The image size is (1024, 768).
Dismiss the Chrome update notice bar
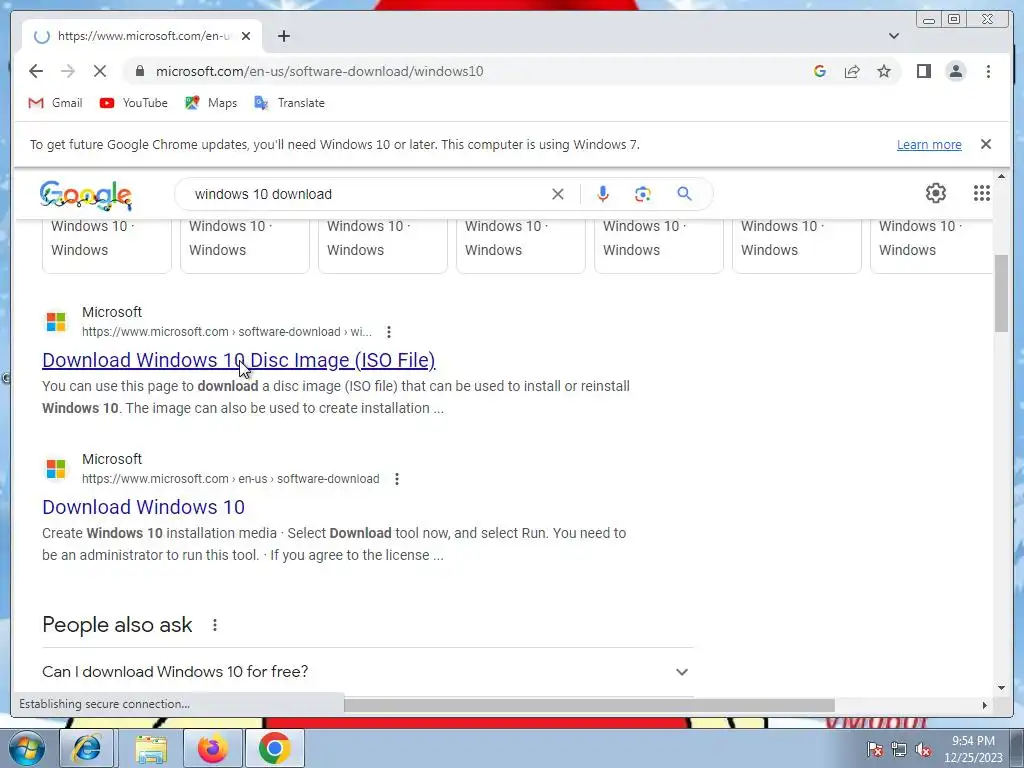985,144
